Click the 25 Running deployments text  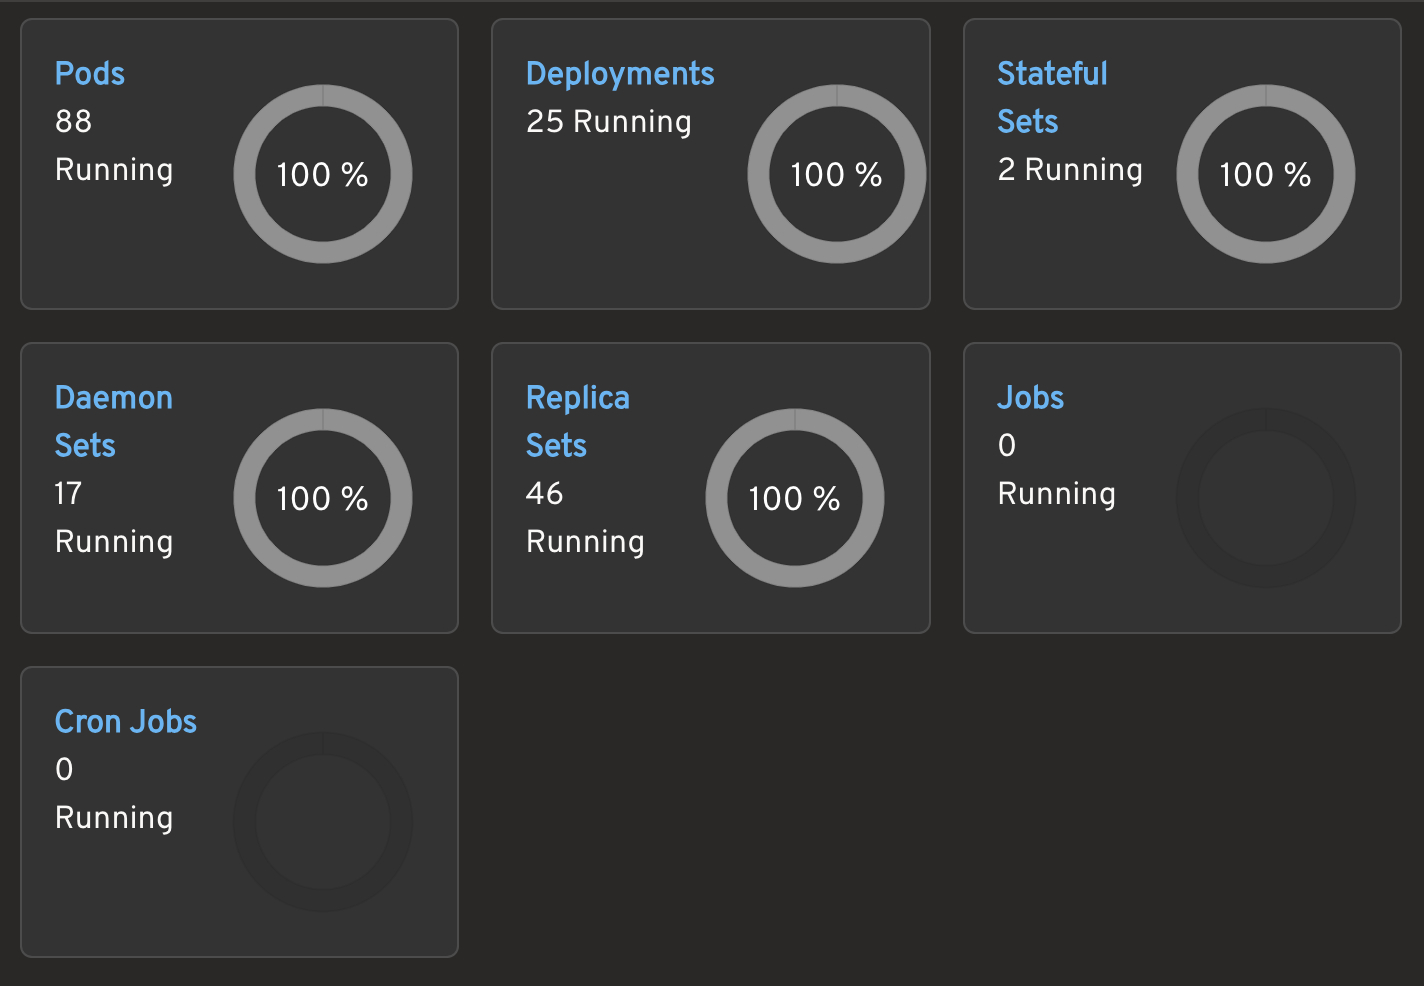pos(608,122)
